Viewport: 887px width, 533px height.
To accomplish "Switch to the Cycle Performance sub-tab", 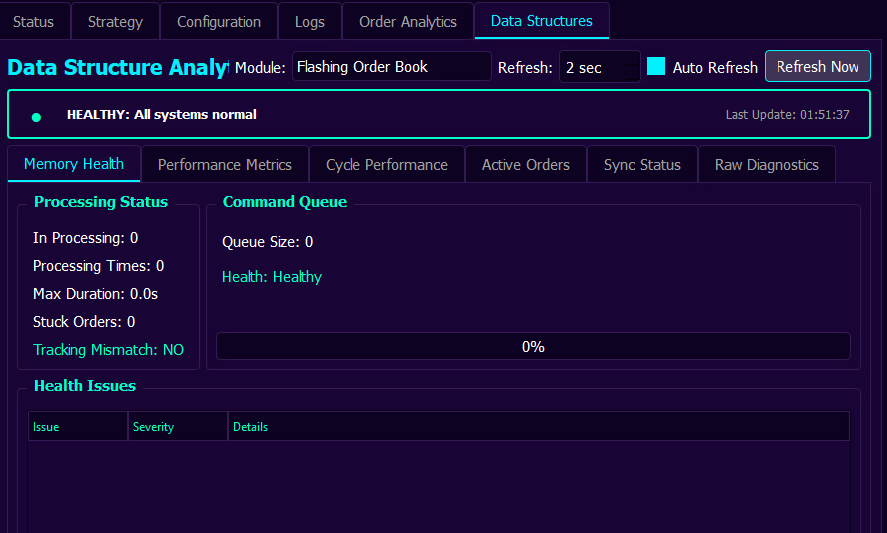I will pos(387,165).
